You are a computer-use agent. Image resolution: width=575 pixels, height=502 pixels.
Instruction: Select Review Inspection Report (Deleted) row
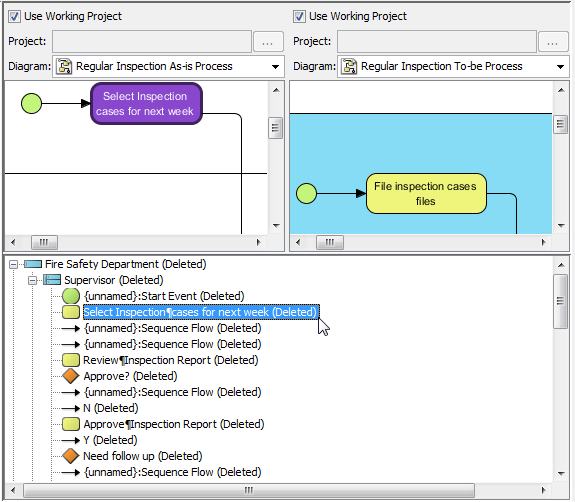point(171,360)
